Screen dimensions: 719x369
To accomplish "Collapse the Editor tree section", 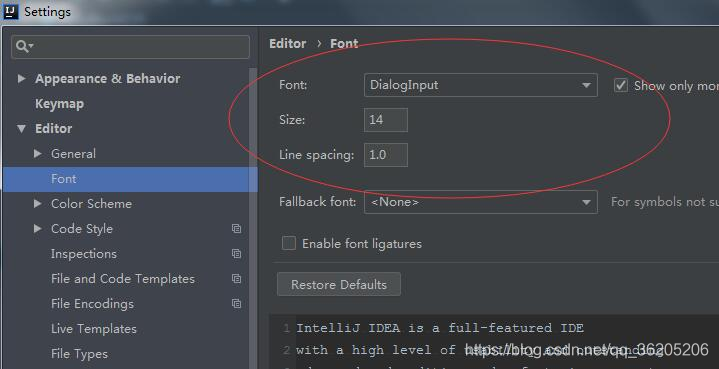I will (21, 129).
